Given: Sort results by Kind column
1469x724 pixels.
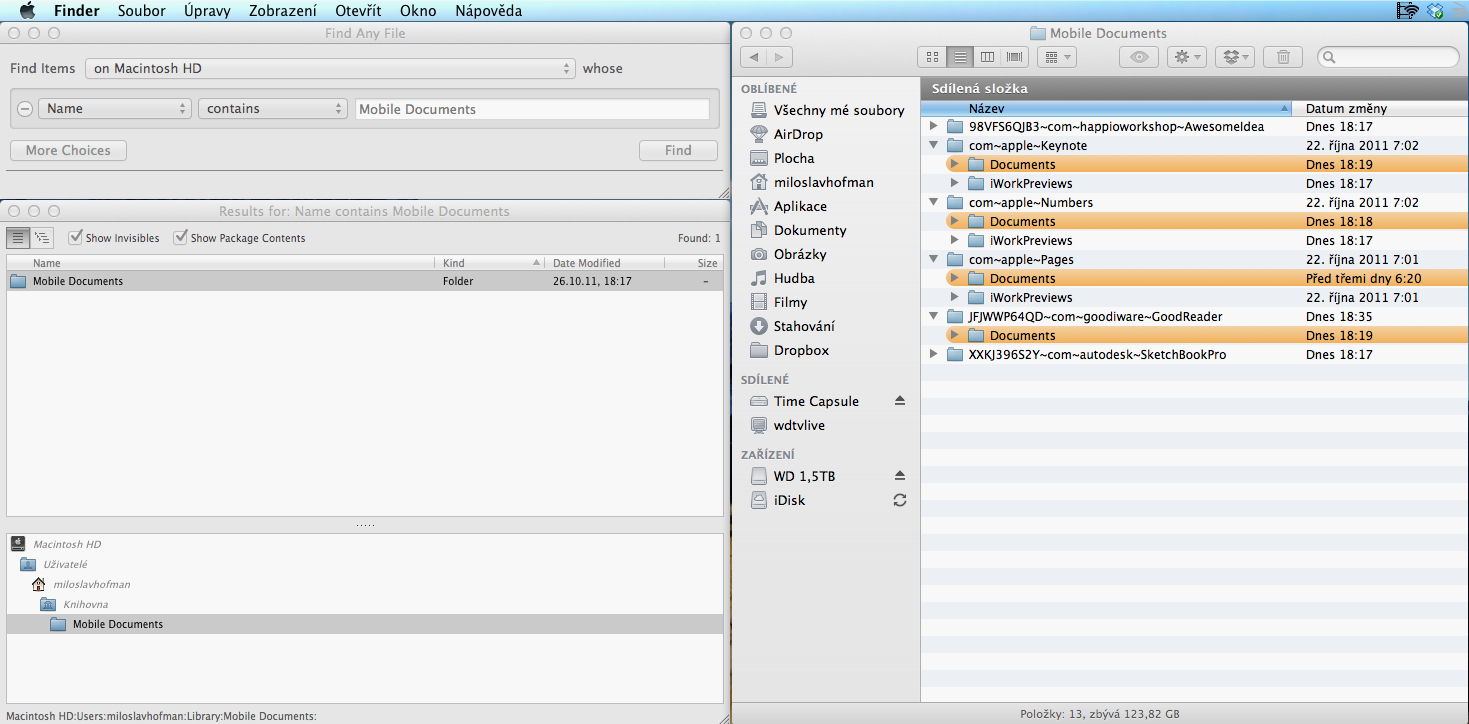Looking at the screenshot, I should (x=490, y=263).
